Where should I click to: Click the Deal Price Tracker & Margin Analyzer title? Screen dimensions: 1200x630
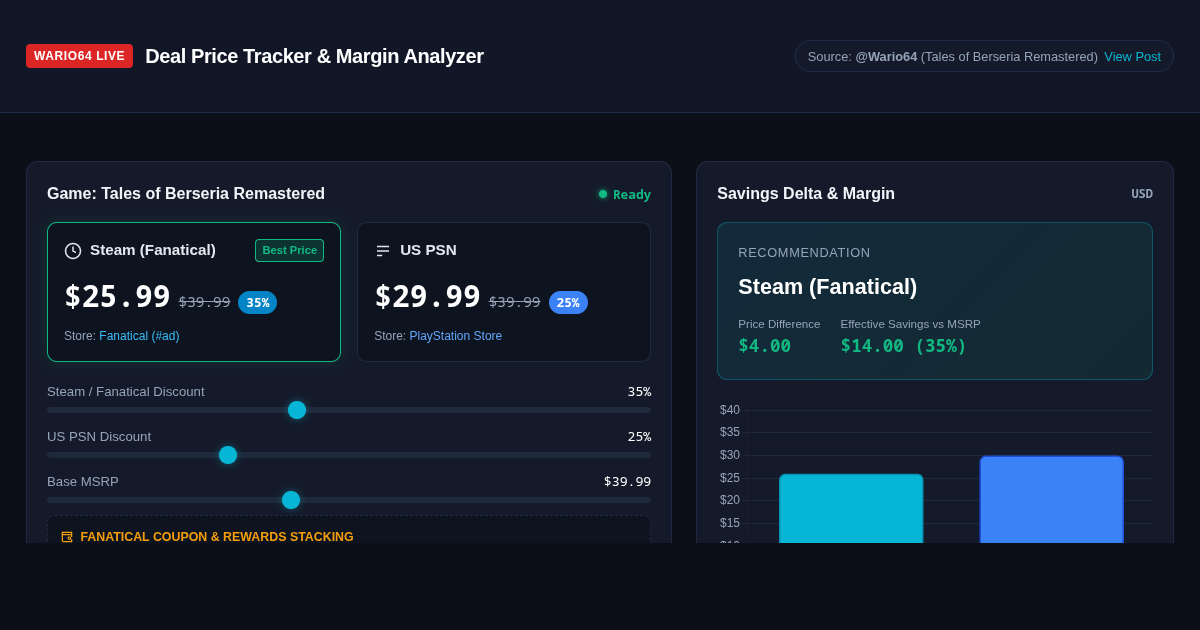point(314,56)
